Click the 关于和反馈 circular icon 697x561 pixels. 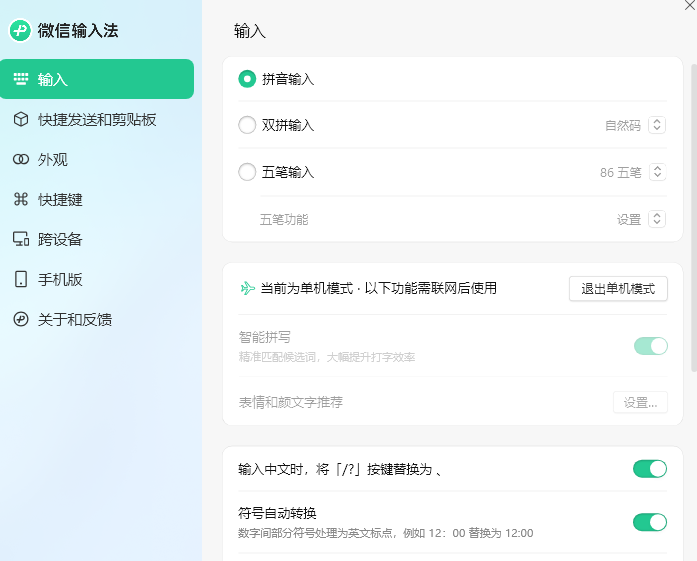20,320
